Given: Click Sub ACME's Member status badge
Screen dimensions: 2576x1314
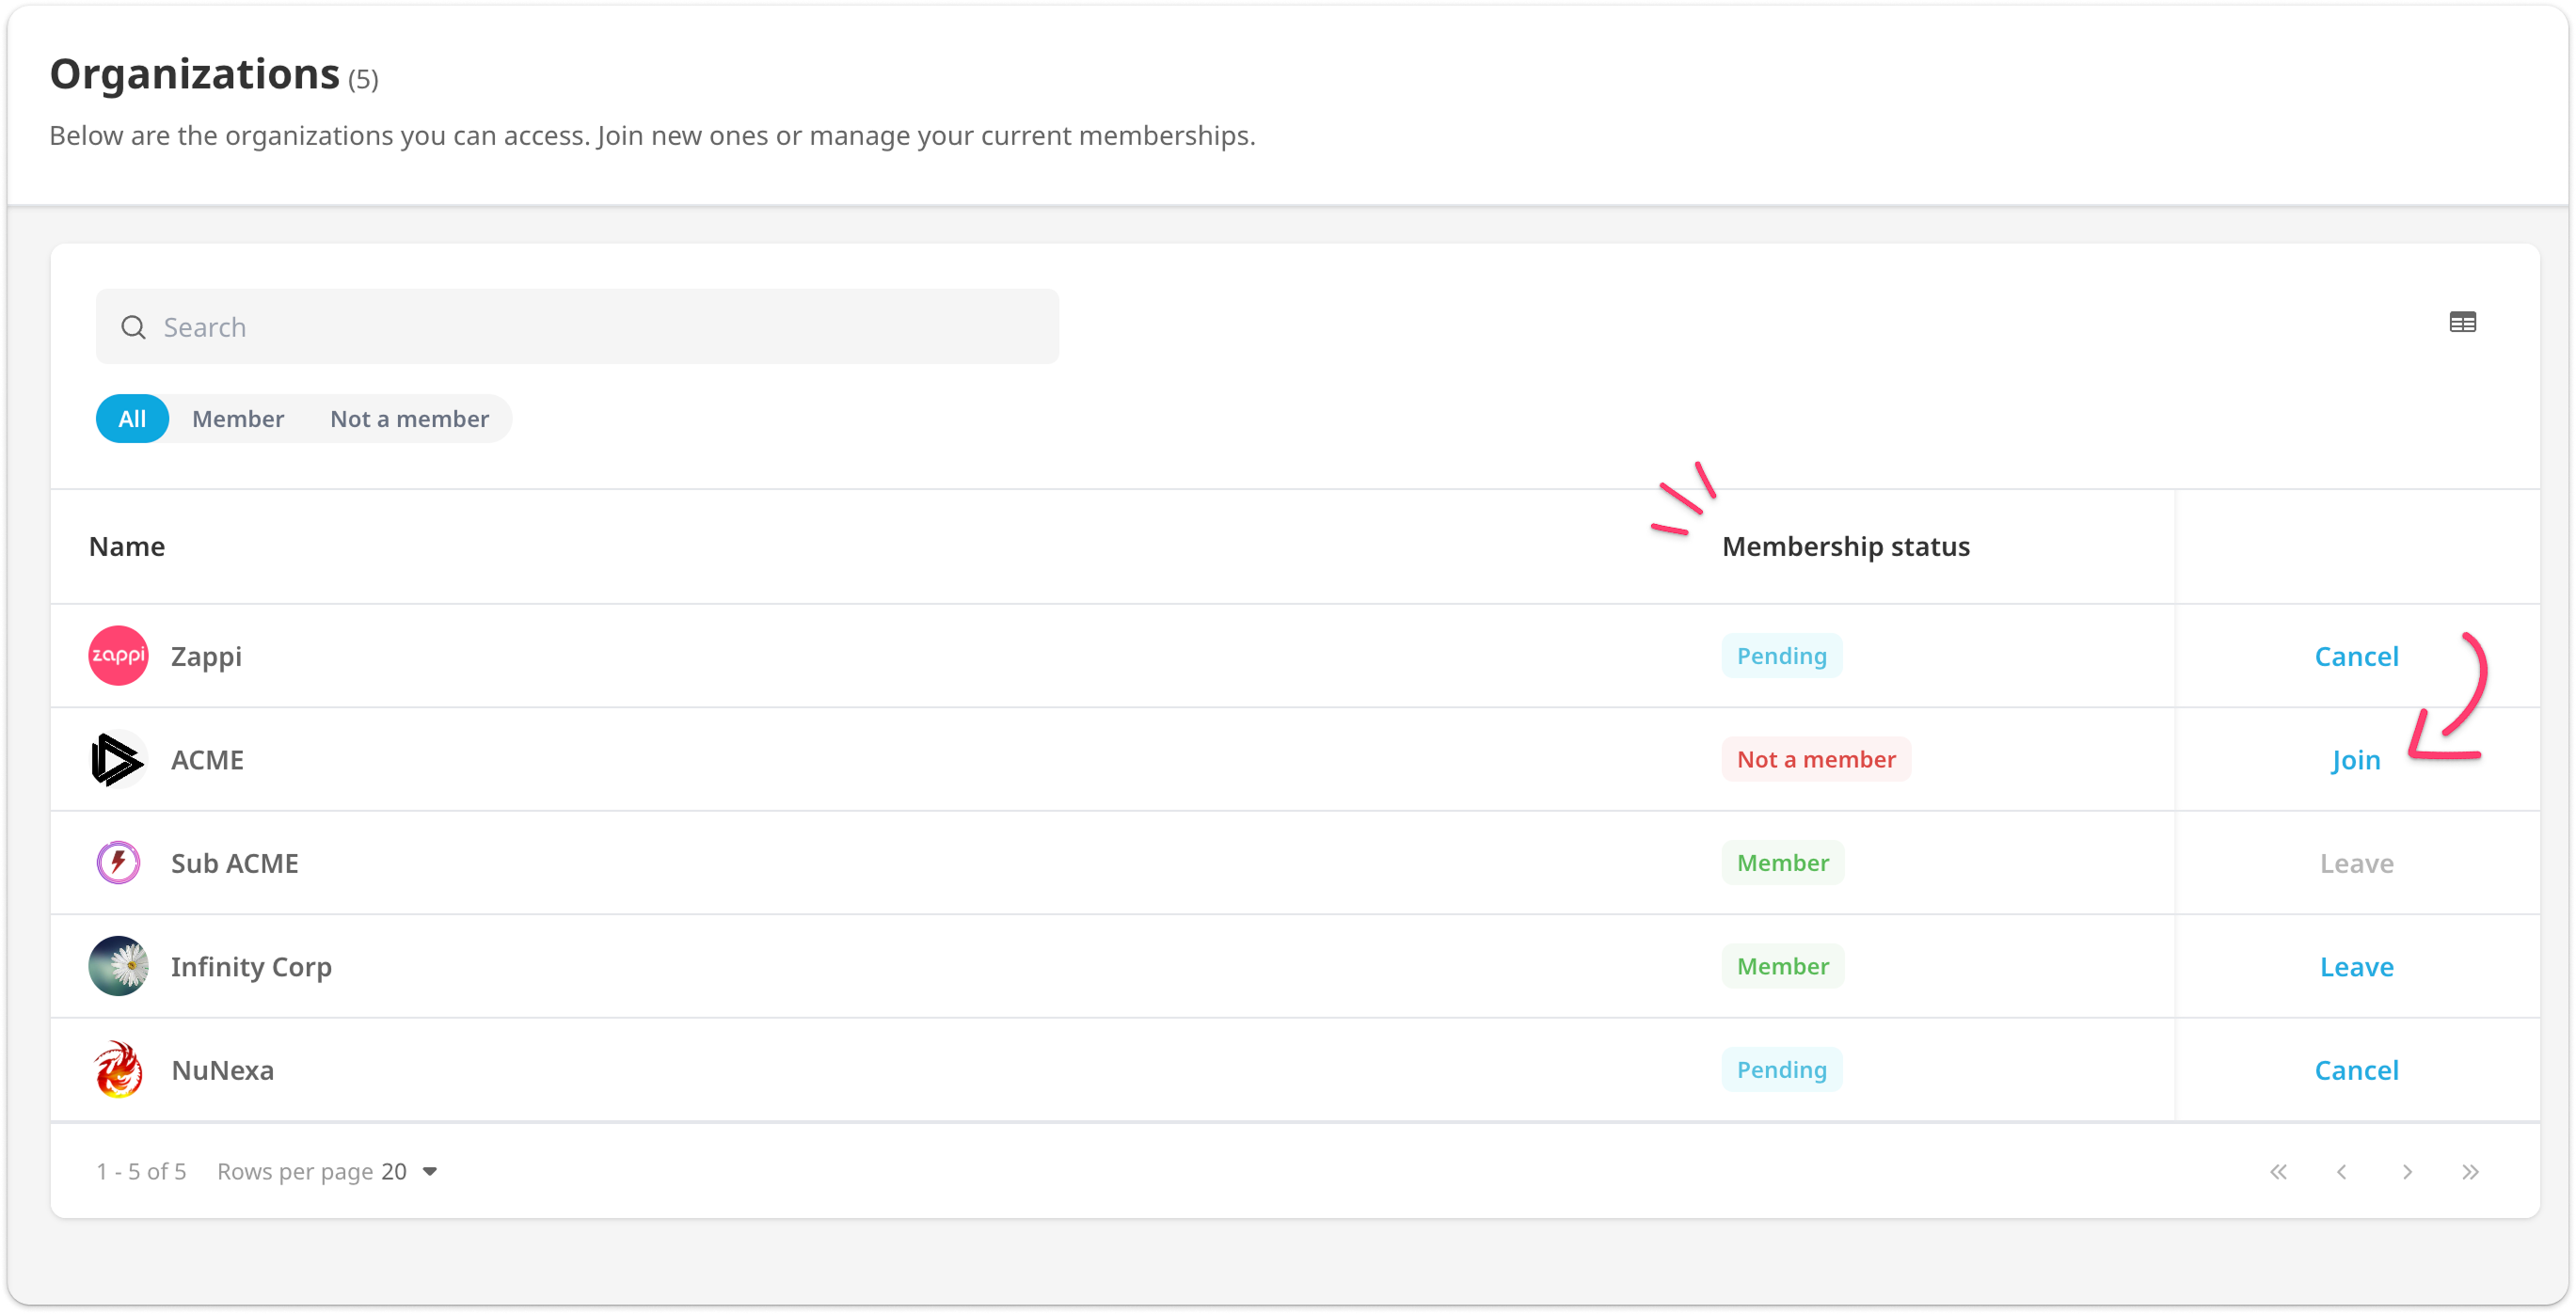Looking at the screenshot, I should coord(1782,863).
